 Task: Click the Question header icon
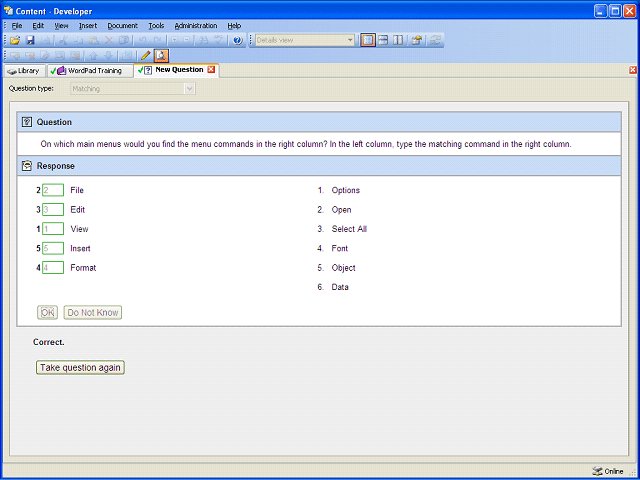click(27, 122)
